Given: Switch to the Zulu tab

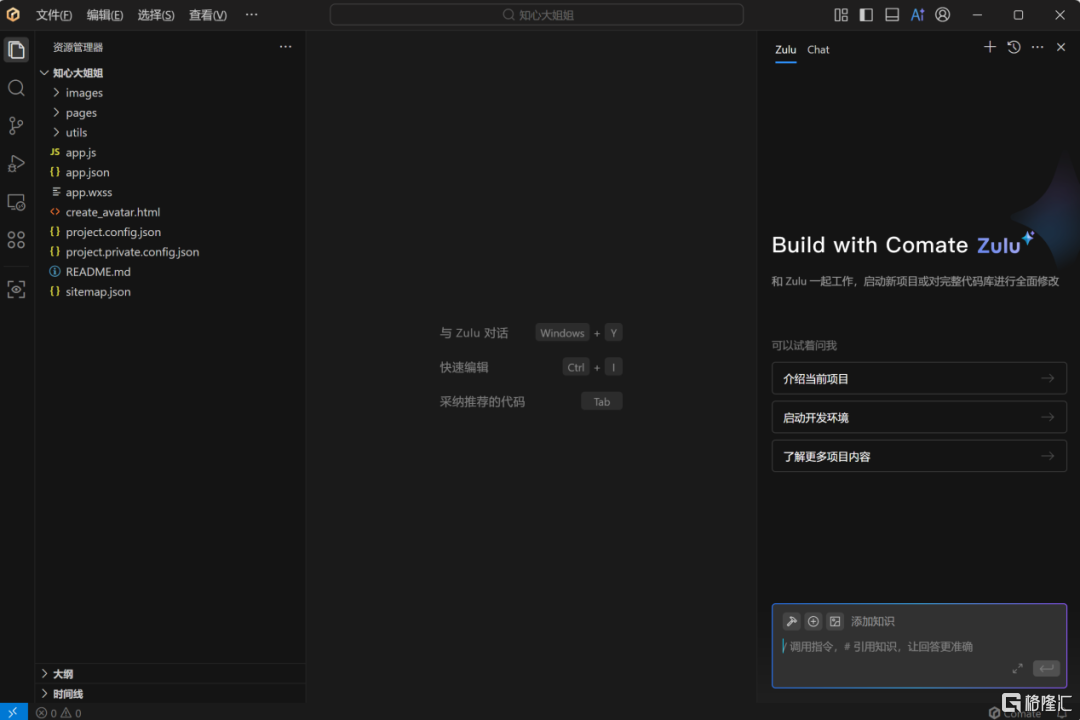Looking at the screenshot, I should pos(785,50).
